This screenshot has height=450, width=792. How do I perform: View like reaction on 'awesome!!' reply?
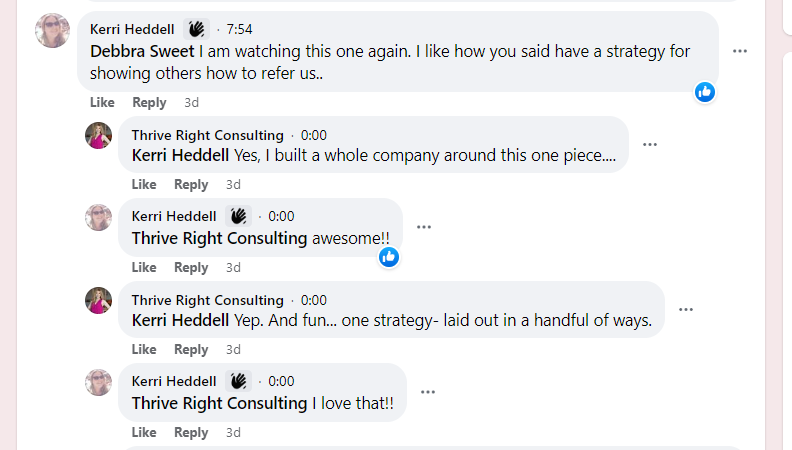389,257
